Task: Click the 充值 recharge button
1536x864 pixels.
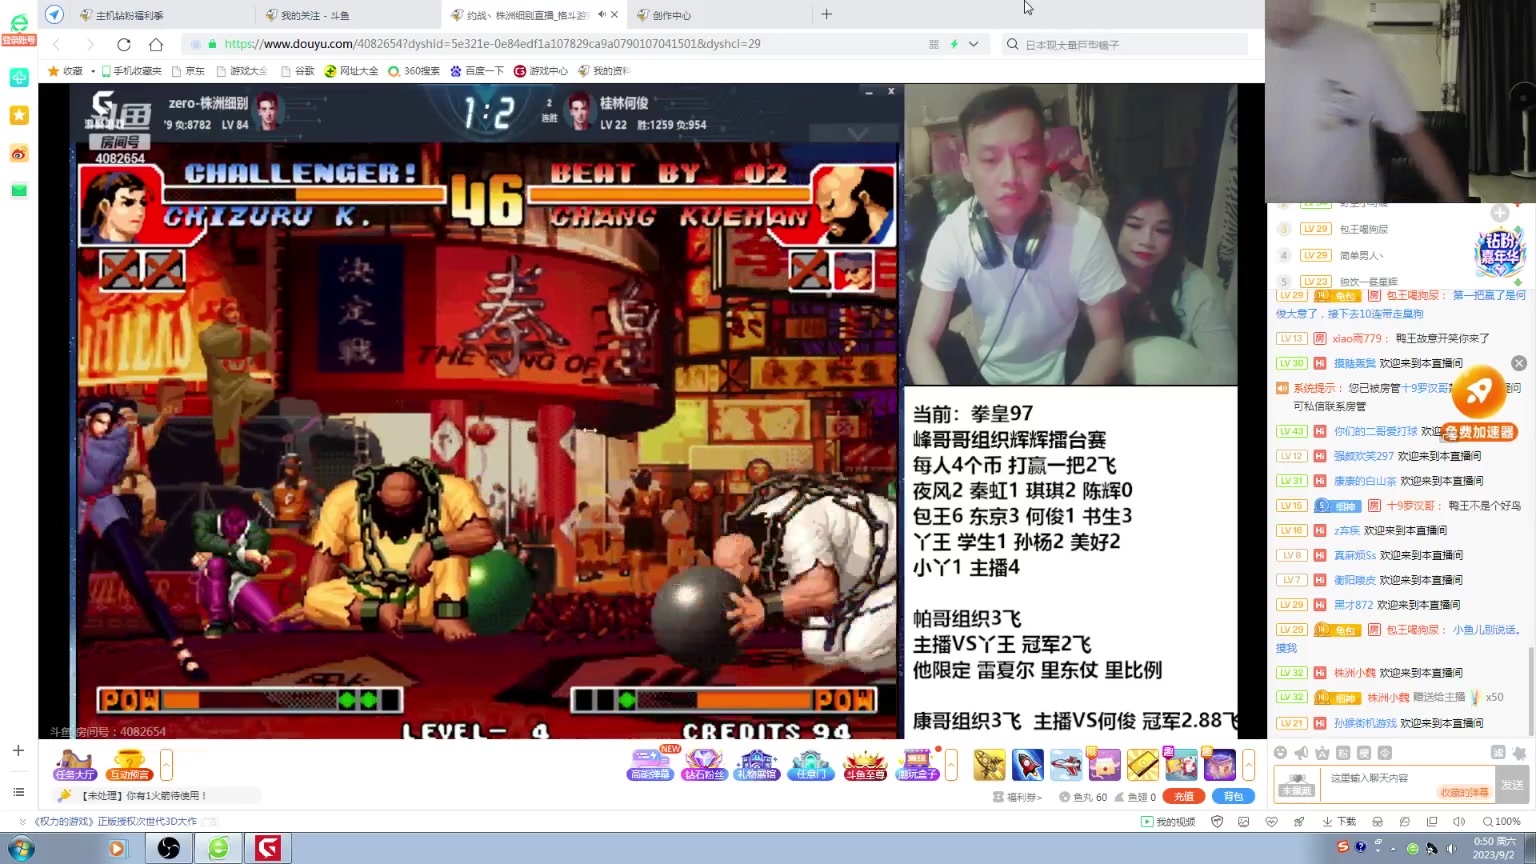Action: click(1184, 797)
